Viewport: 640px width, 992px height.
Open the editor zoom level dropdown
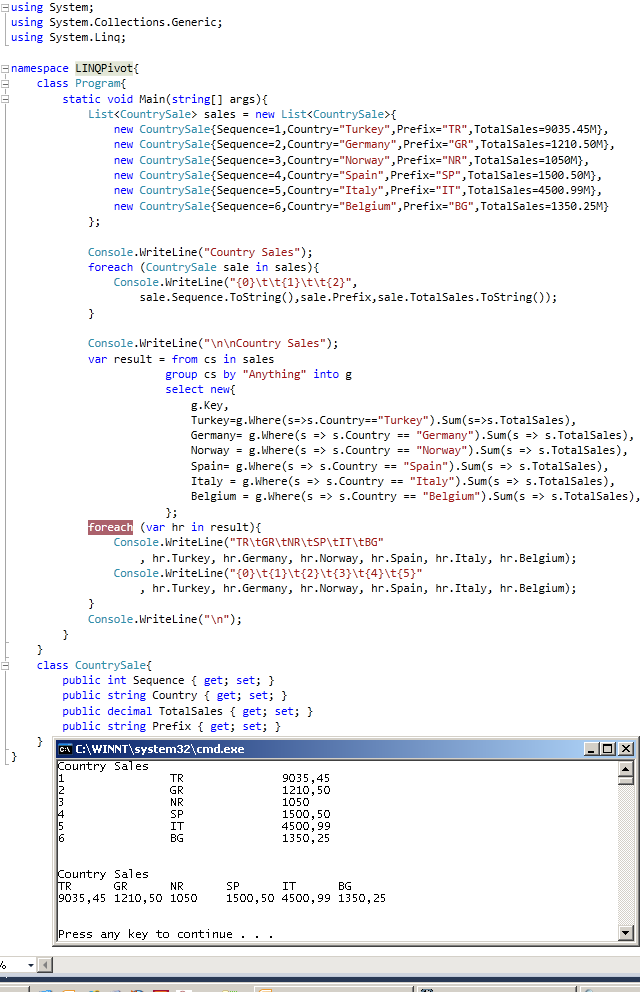click(30, 965)
